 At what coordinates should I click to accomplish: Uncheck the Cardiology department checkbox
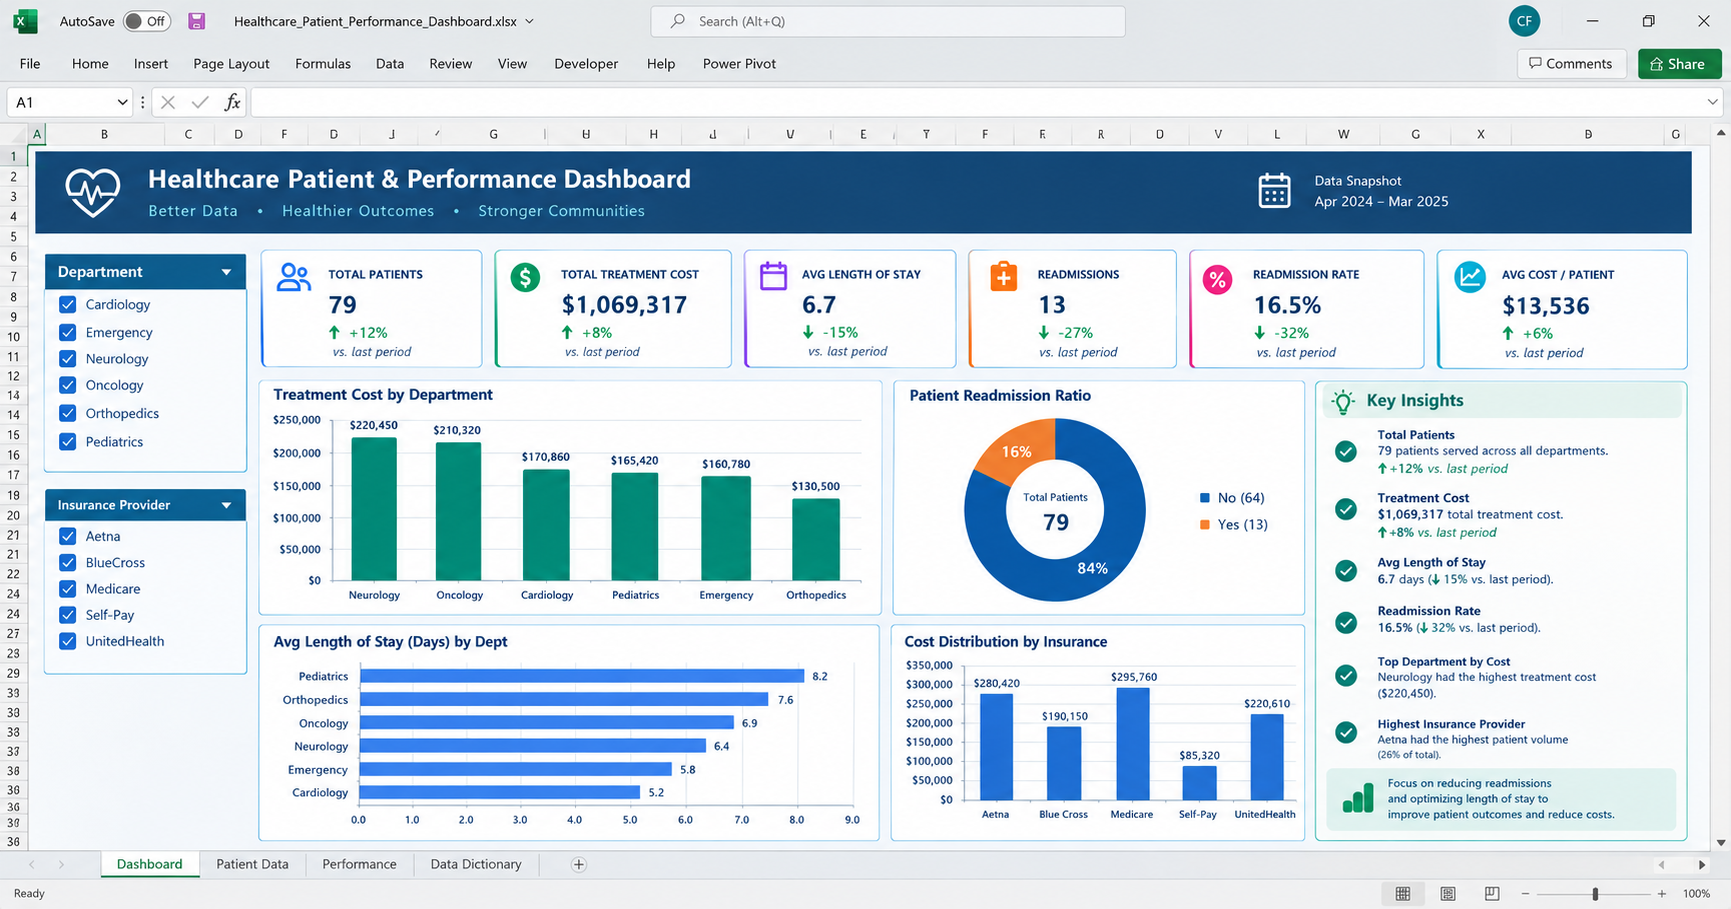pos(68,304)
